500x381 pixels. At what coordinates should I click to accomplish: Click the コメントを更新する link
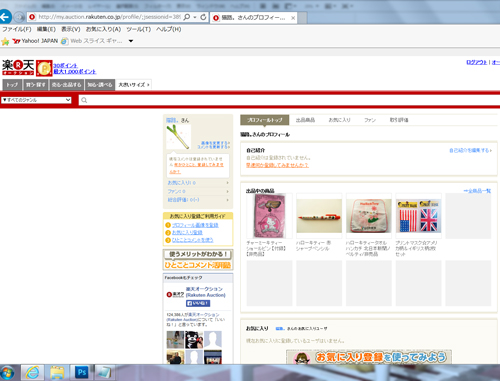point(214,147)
